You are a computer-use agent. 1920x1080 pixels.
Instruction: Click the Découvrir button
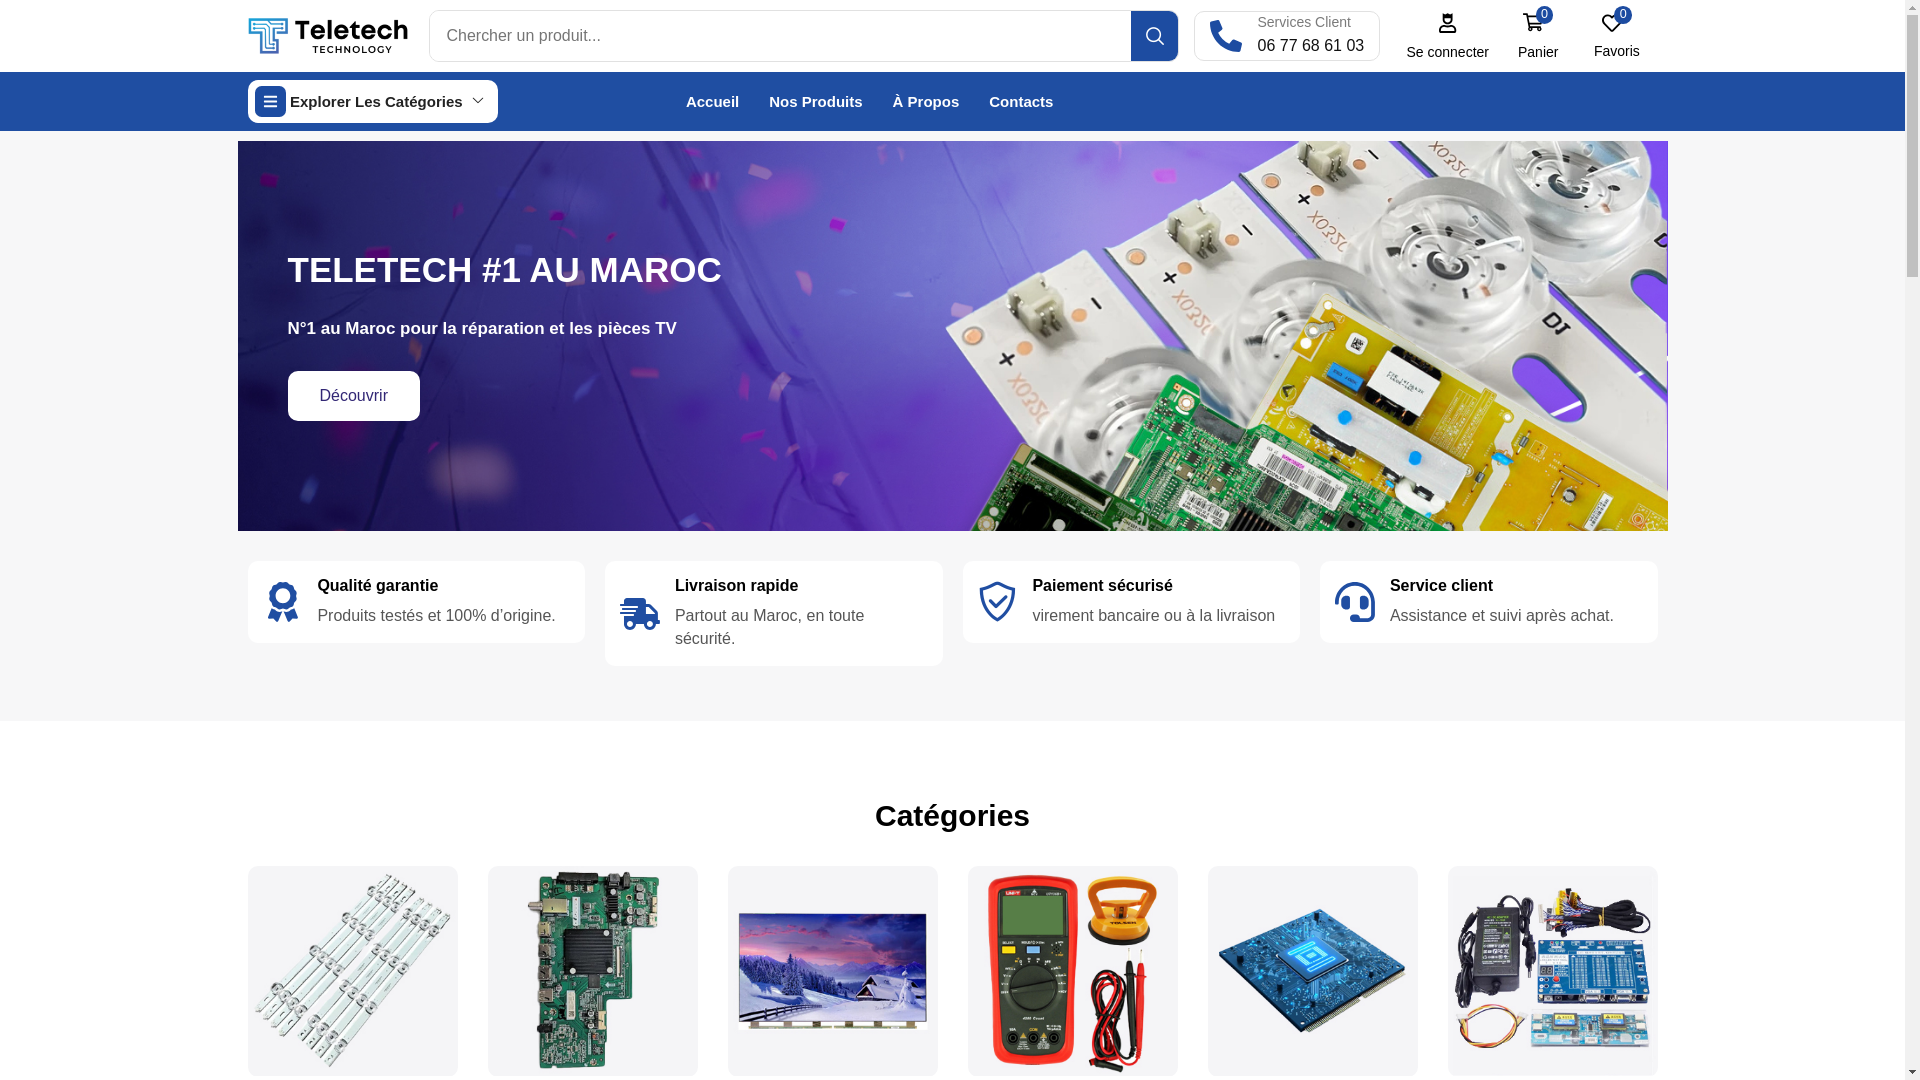(x=354, y=396)
